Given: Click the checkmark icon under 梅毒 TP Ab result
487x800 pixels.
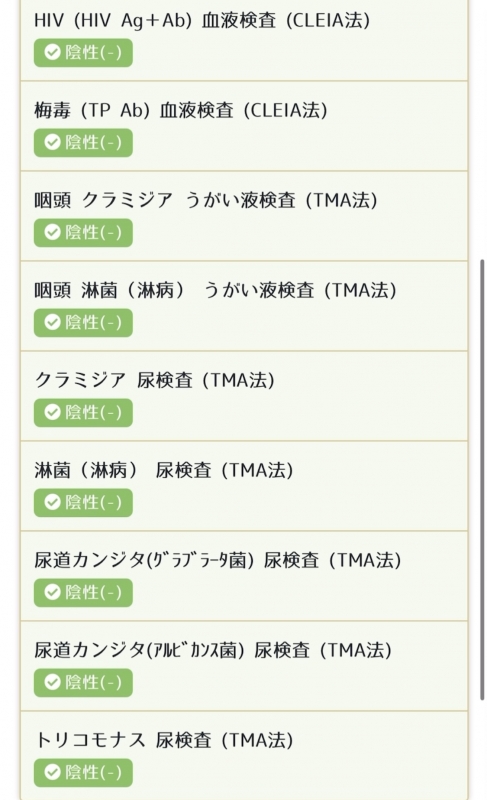Looking at the screenshot, I should [x=53, y=142].
